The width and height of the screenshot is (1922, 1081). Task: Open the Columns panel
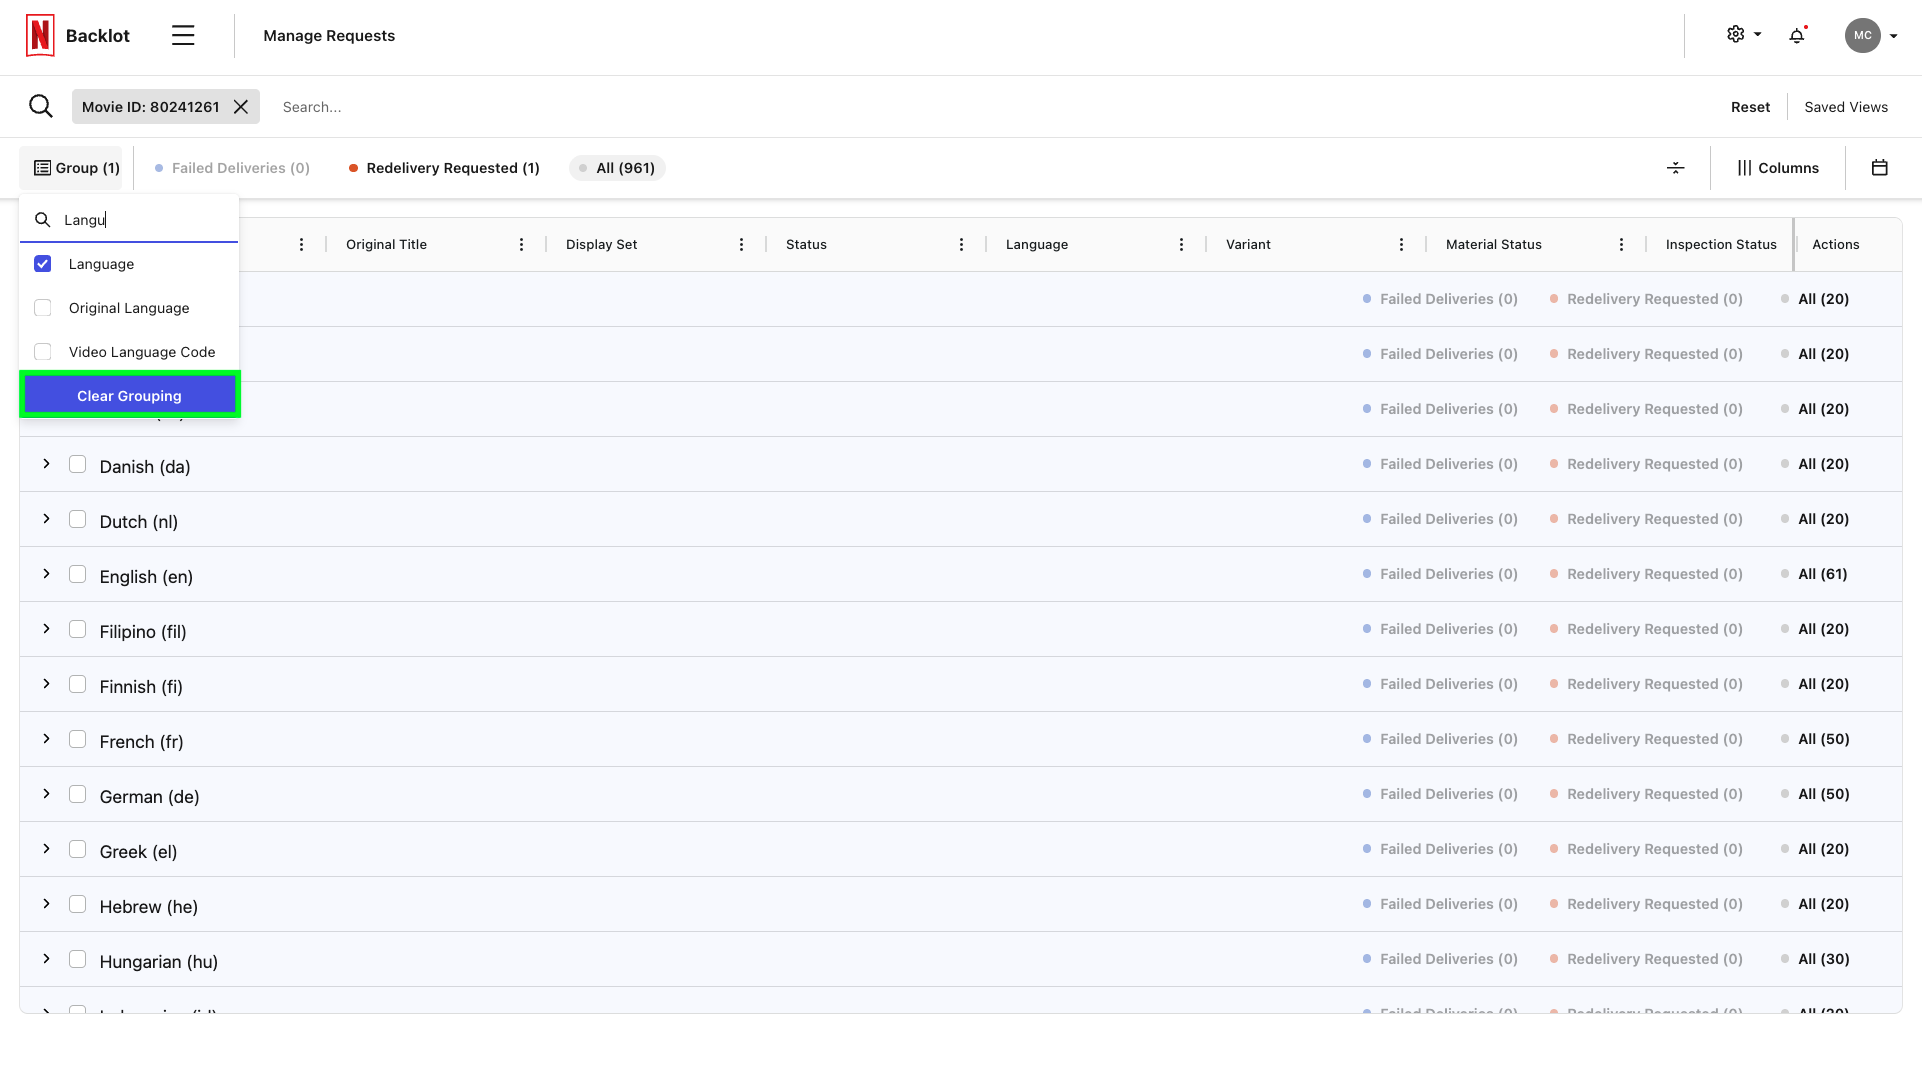point(1779,167)
